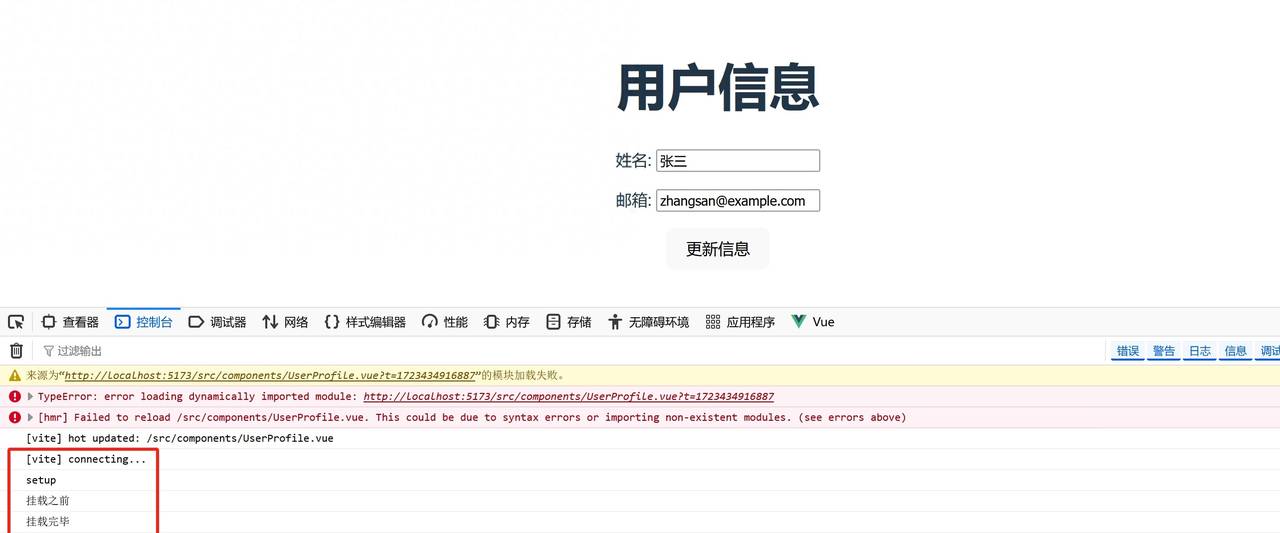Viewport: 1280px width, 533px height.
Task: Click the yellow warning triangle icon
Action: (x=15, y=376)
